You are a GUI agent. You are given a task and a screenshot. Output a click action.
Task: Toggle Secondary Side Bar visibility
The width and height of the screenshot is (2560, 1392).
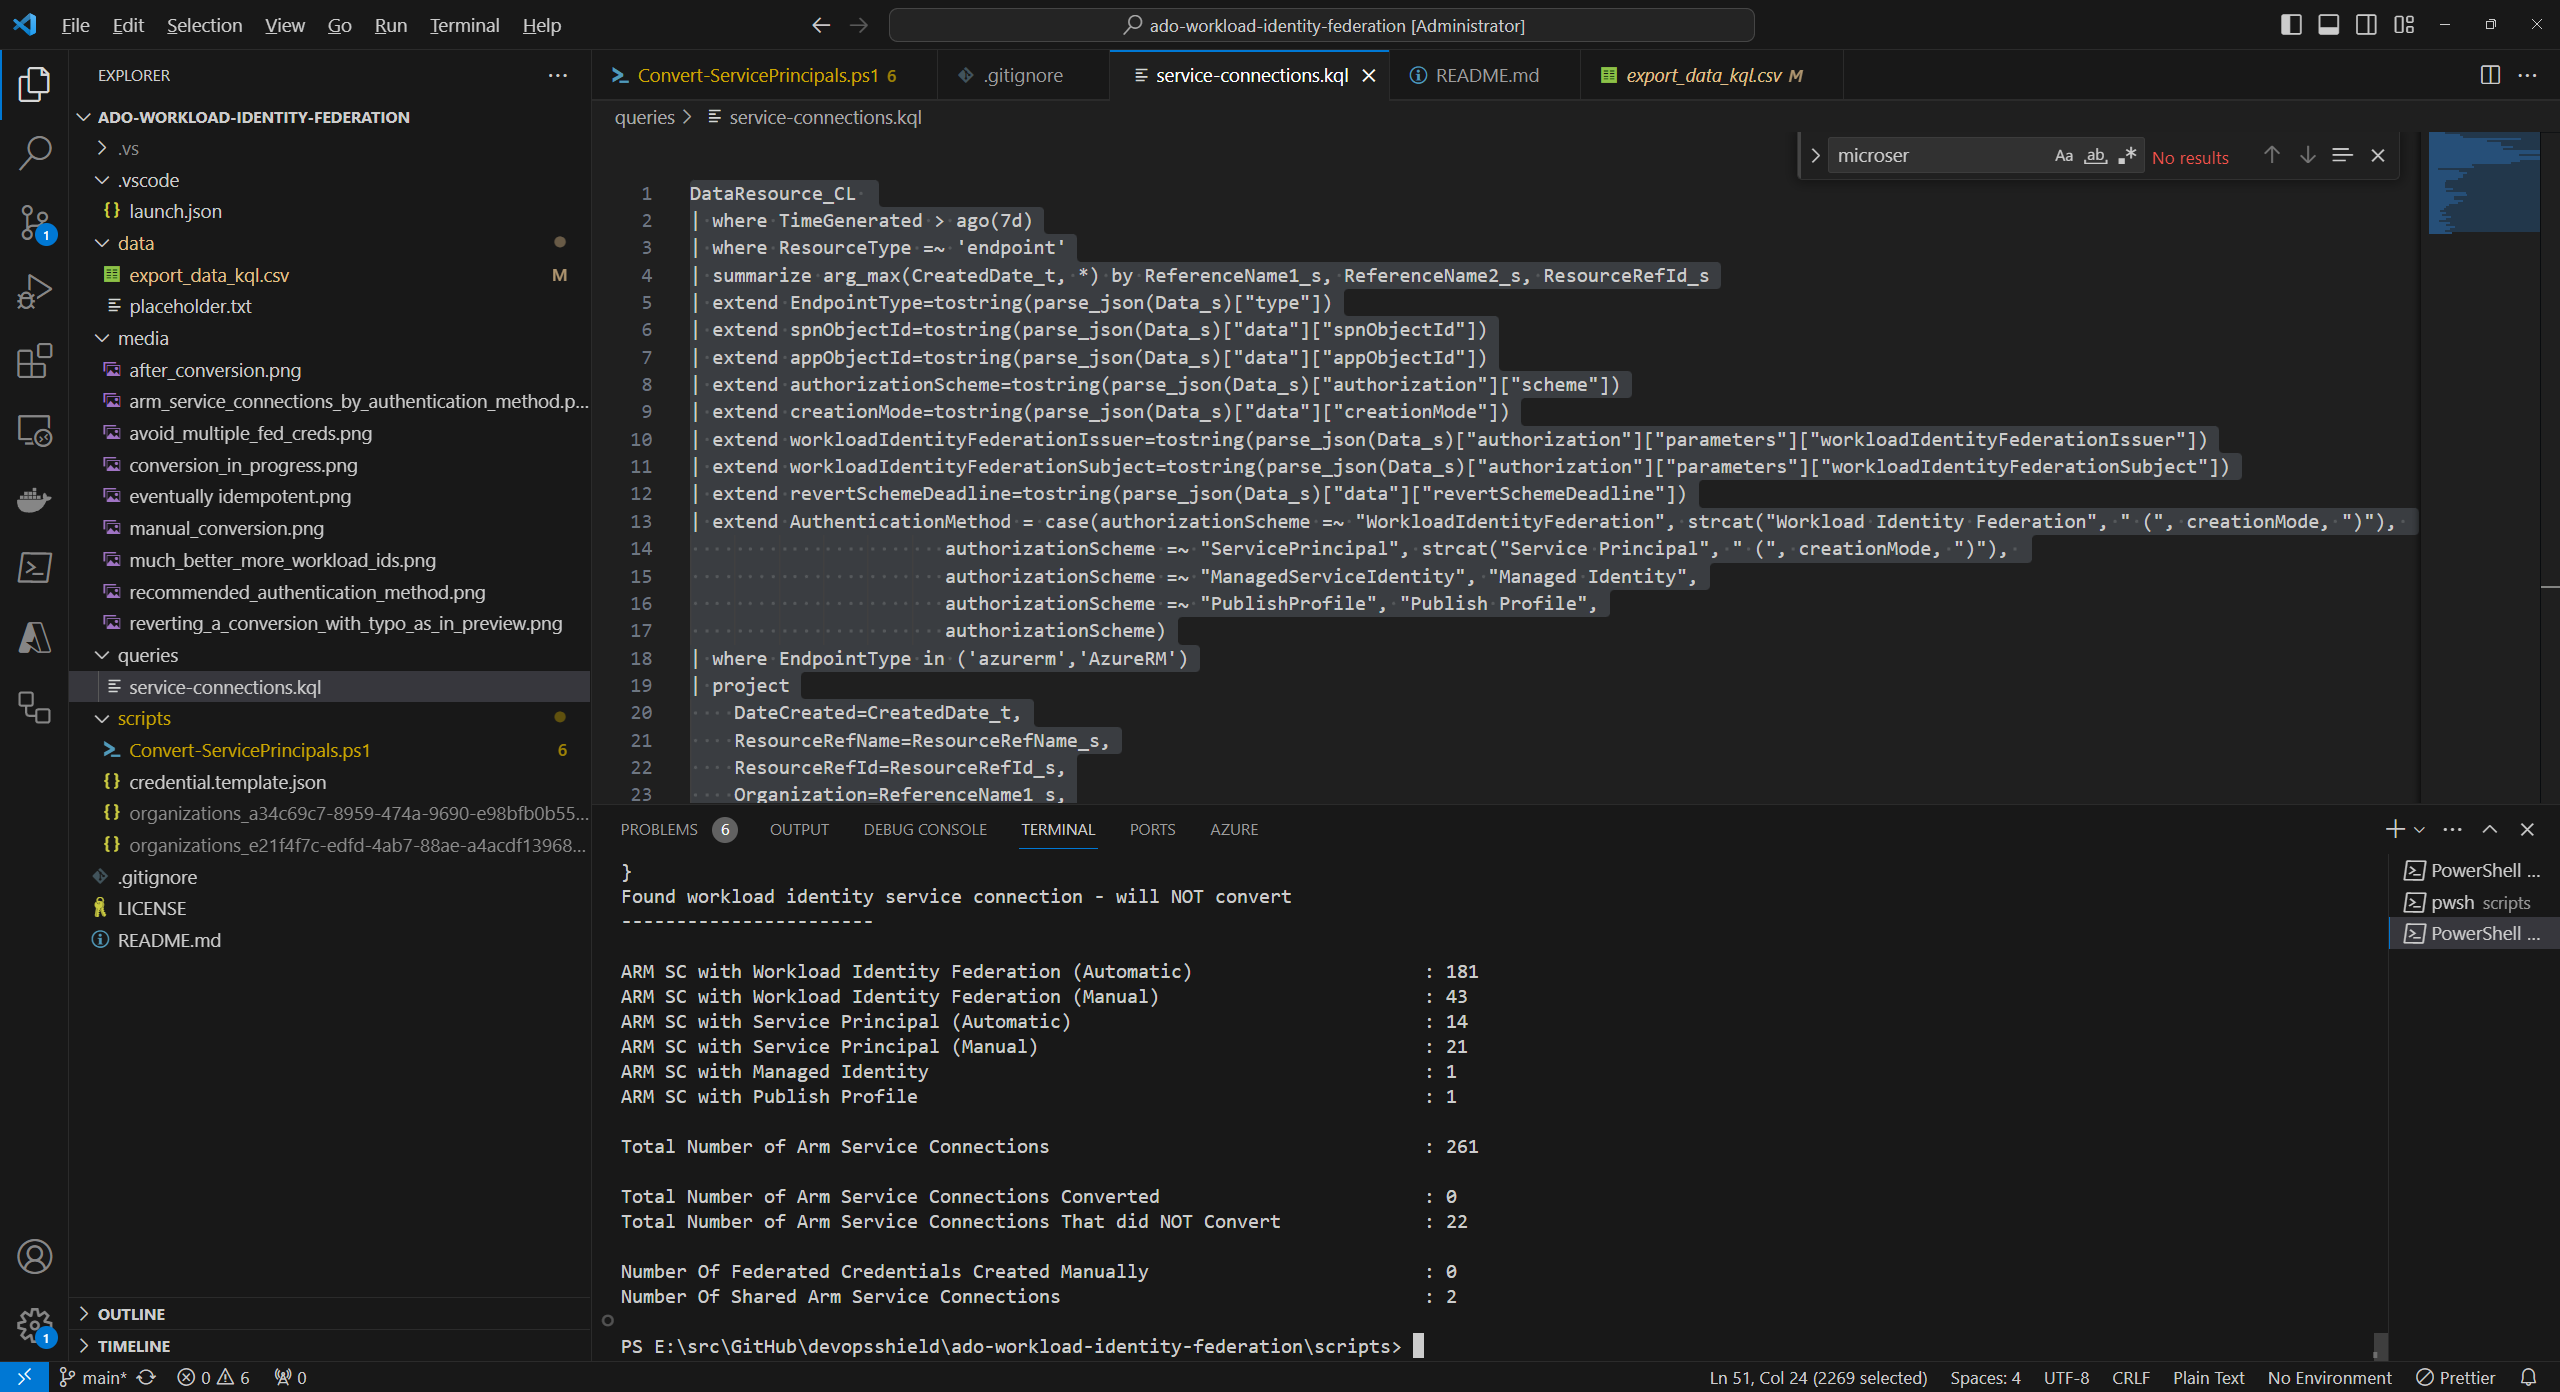[x=2366, y=25]
